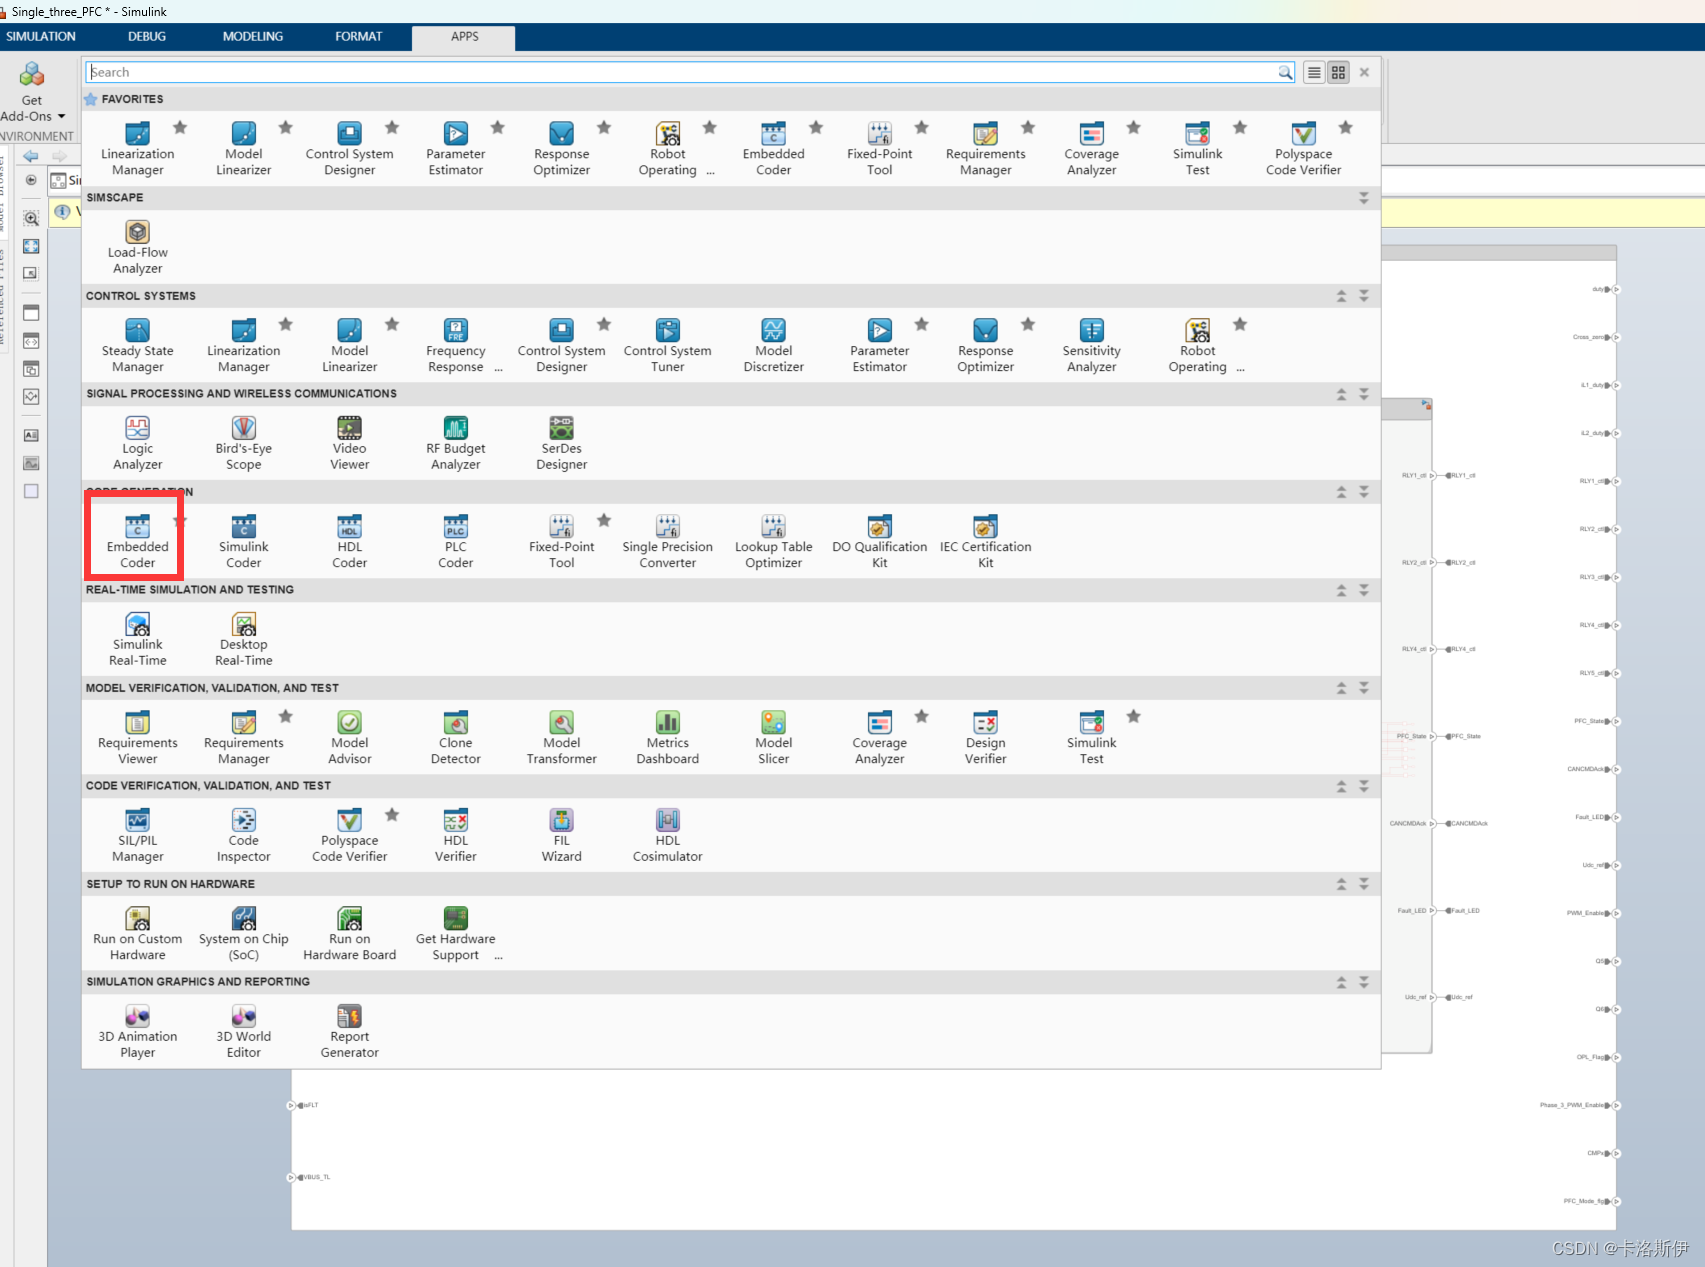
Task: Collapse the Control Systems section
Action: pyautogui.click(x=1341, y=296)
